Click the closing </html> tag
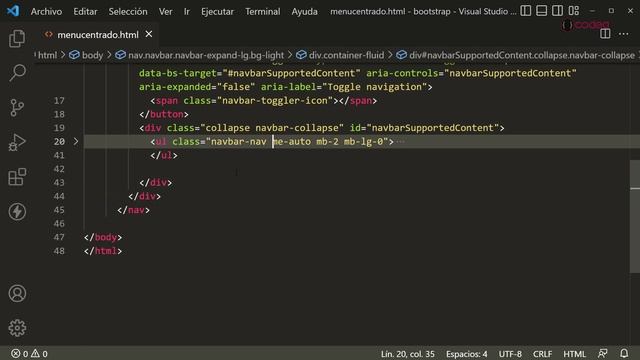Image resolution: width=640 pixels, height=360 pixels. (103, 251)
